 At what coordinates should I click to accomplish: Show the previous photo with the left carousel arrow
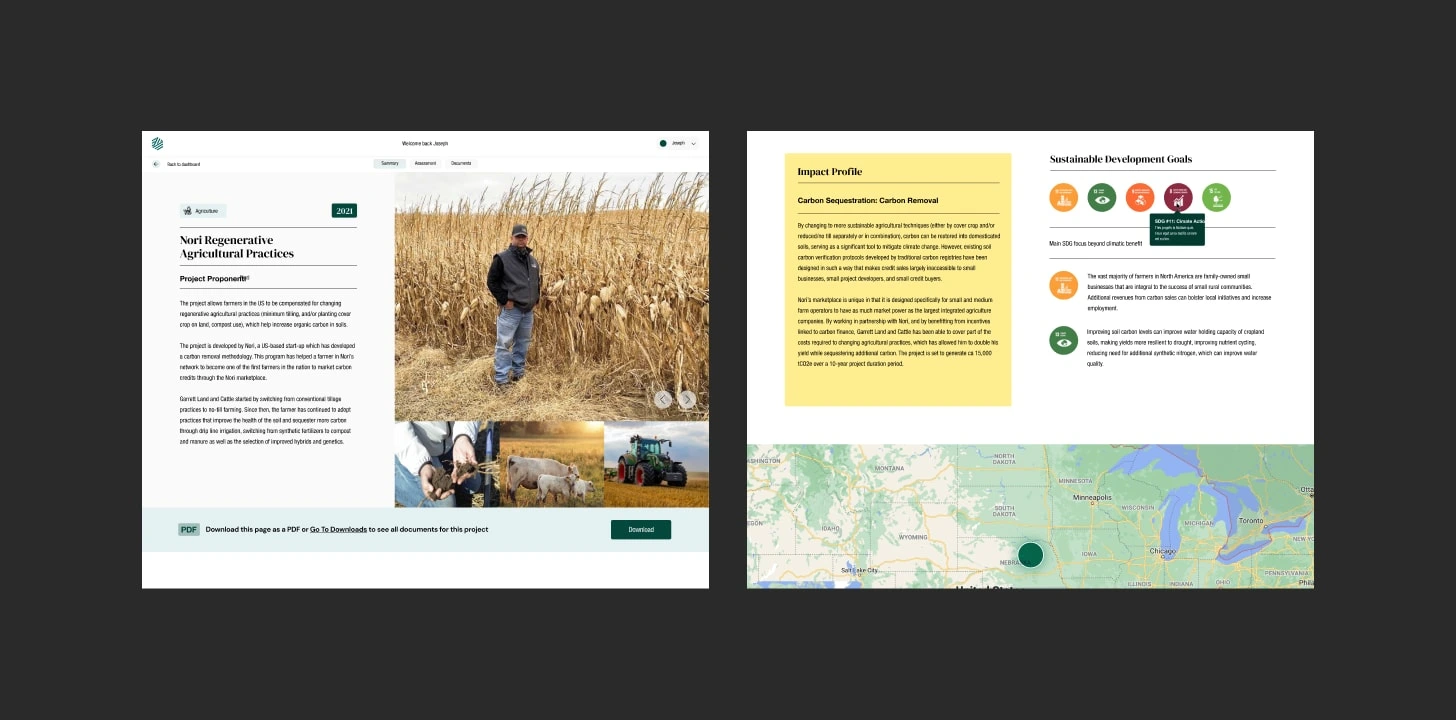click(x=663, y=399)
